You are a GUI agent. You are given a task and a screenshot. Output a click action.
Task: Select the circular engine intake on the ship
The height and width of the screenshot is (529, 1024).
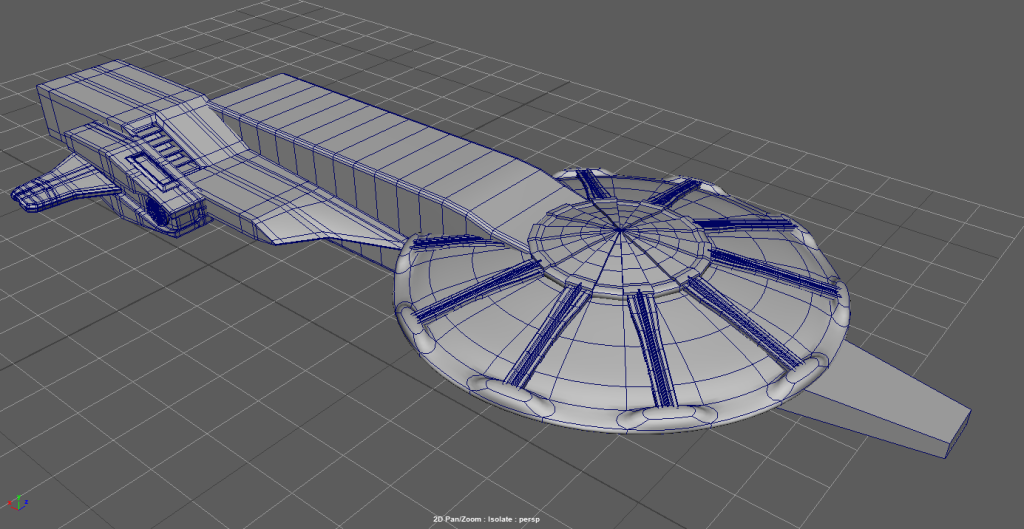point(156,210)
